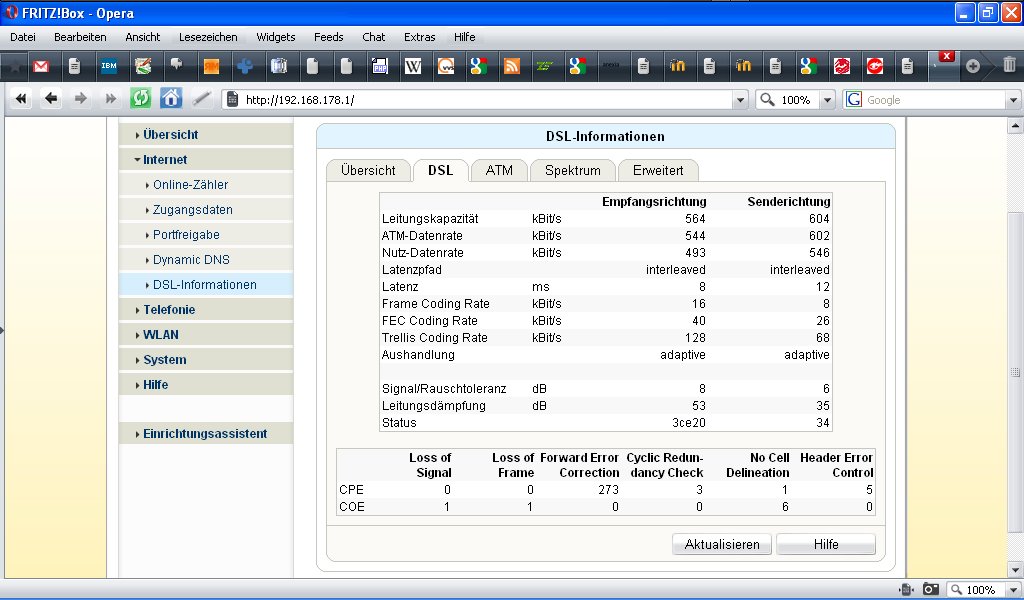Switch to the Spektrum tab
1024x600 pixels.
[572, 170]
